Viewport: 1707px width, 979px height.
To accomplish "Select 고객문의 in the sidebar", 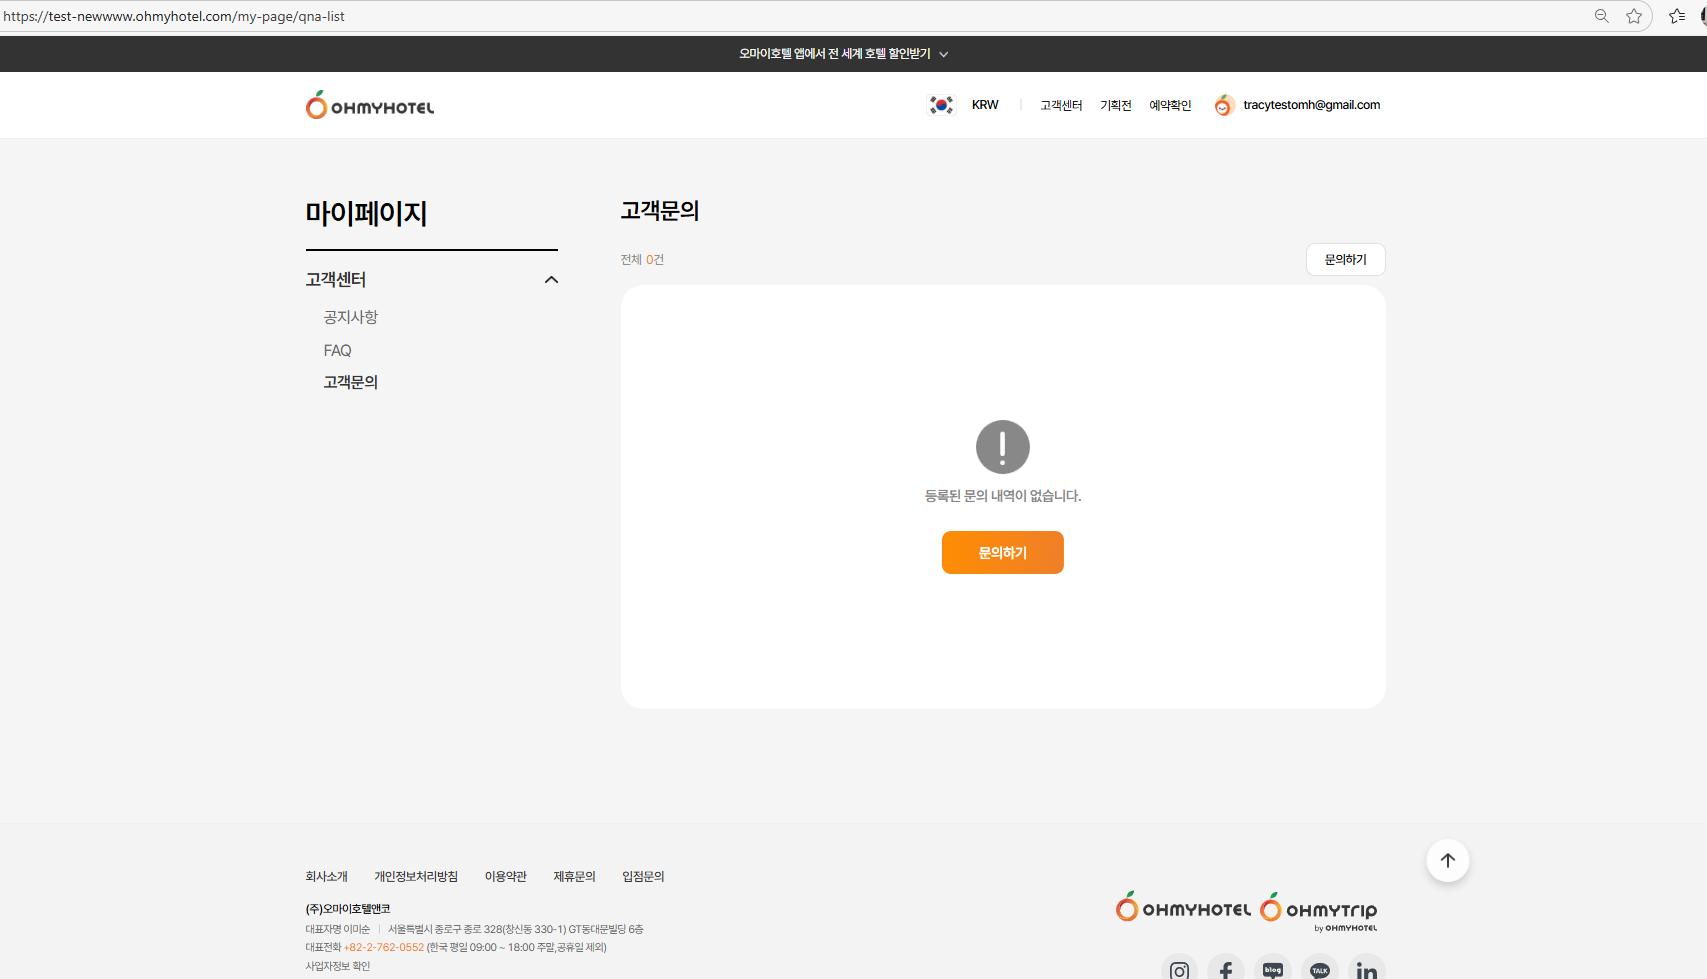I will point(351,382).
